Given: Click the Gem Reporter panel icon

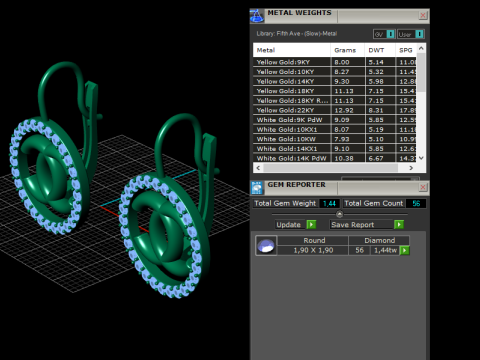Looking at the screenshot, I should point(257,188).
